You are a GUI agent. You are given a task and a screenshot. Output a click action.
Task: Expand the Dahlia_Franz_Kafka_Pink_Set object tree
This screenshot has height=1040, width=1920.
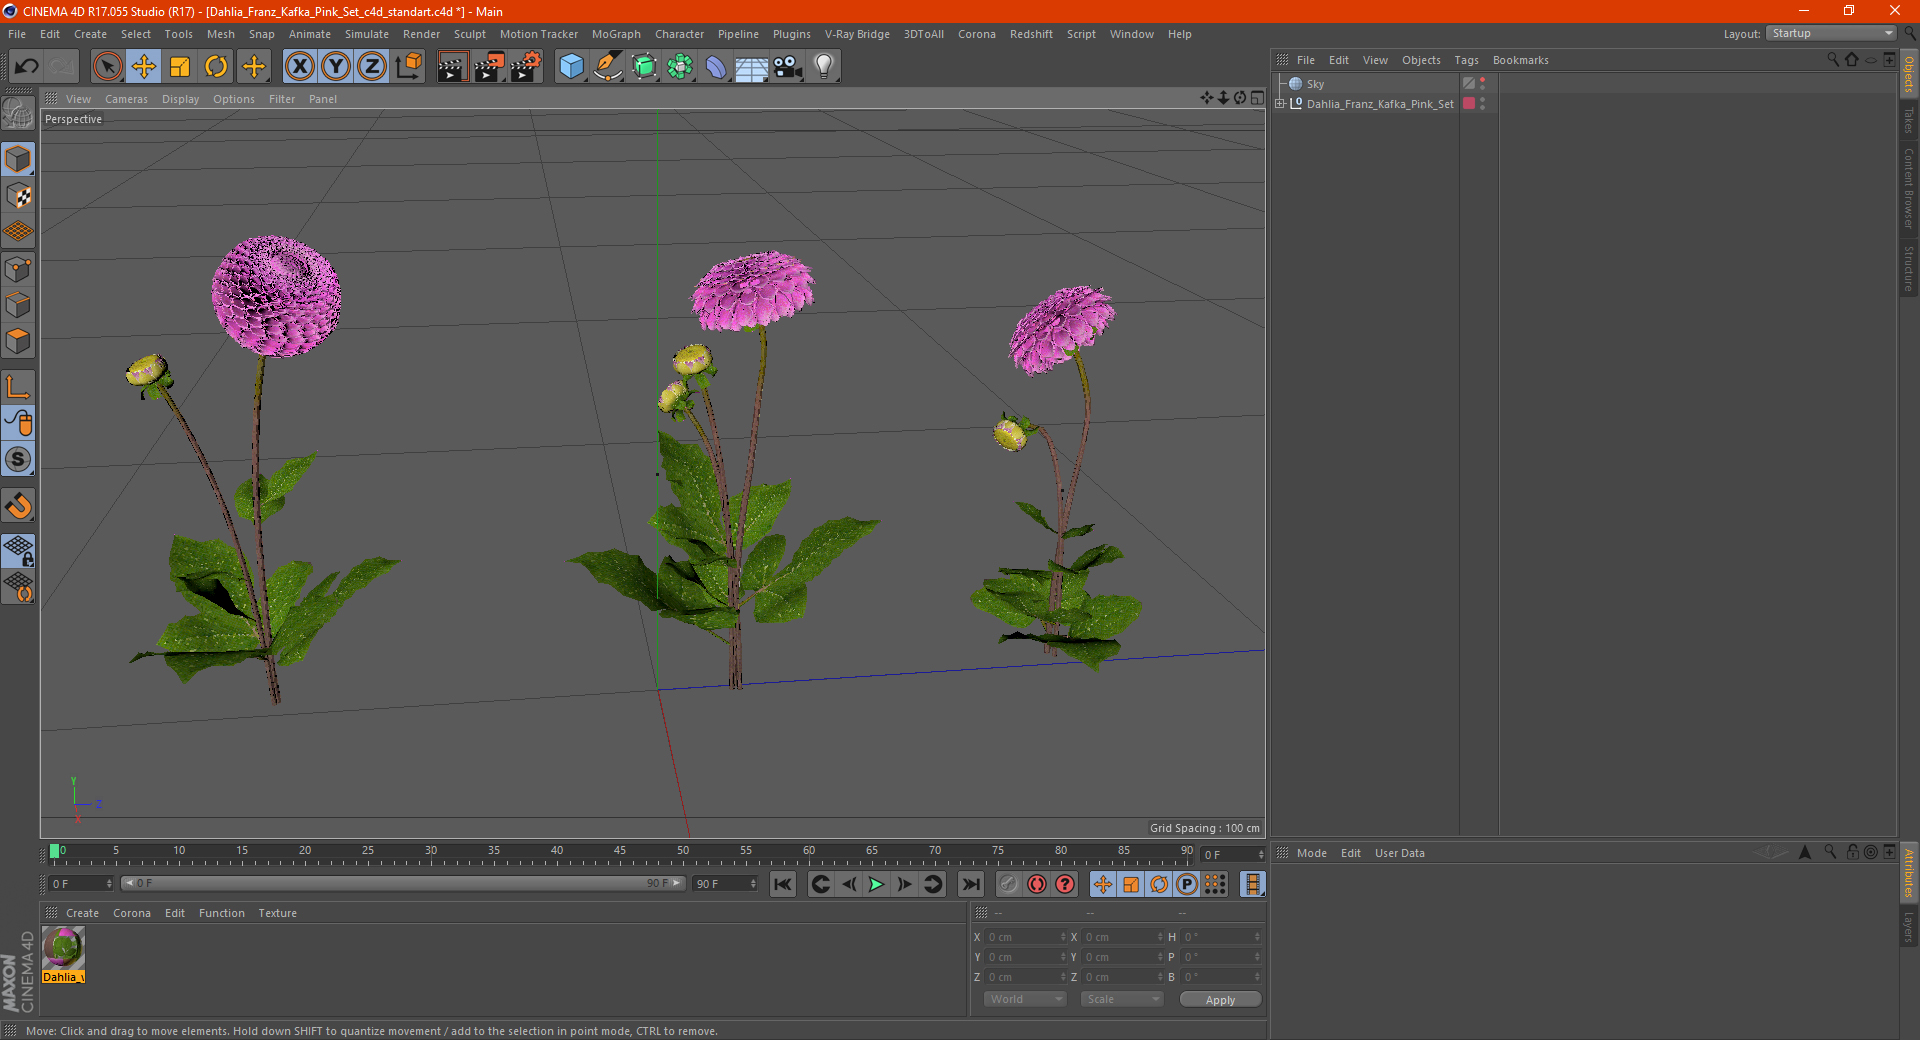pos(1280,103)
